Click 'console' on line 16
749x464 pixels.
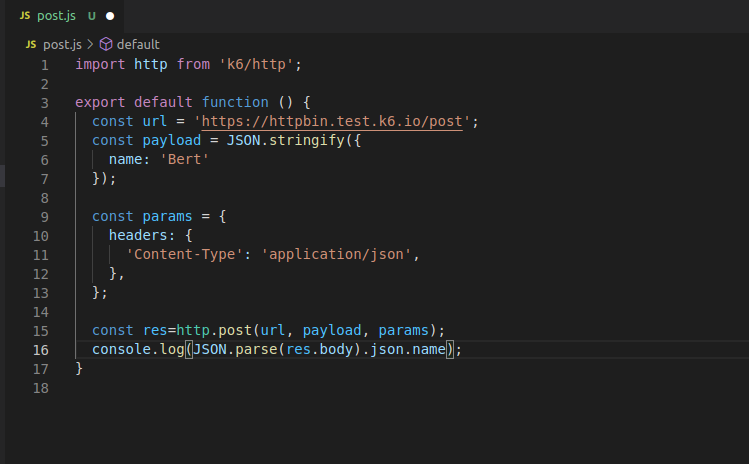click(x=121, y=349)
